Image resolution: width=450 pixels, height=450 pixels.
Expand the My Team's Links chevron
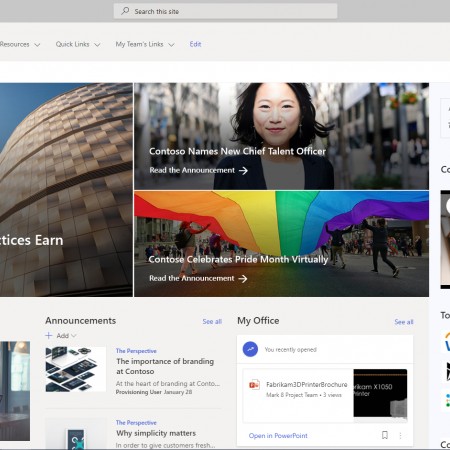point(171,45)
